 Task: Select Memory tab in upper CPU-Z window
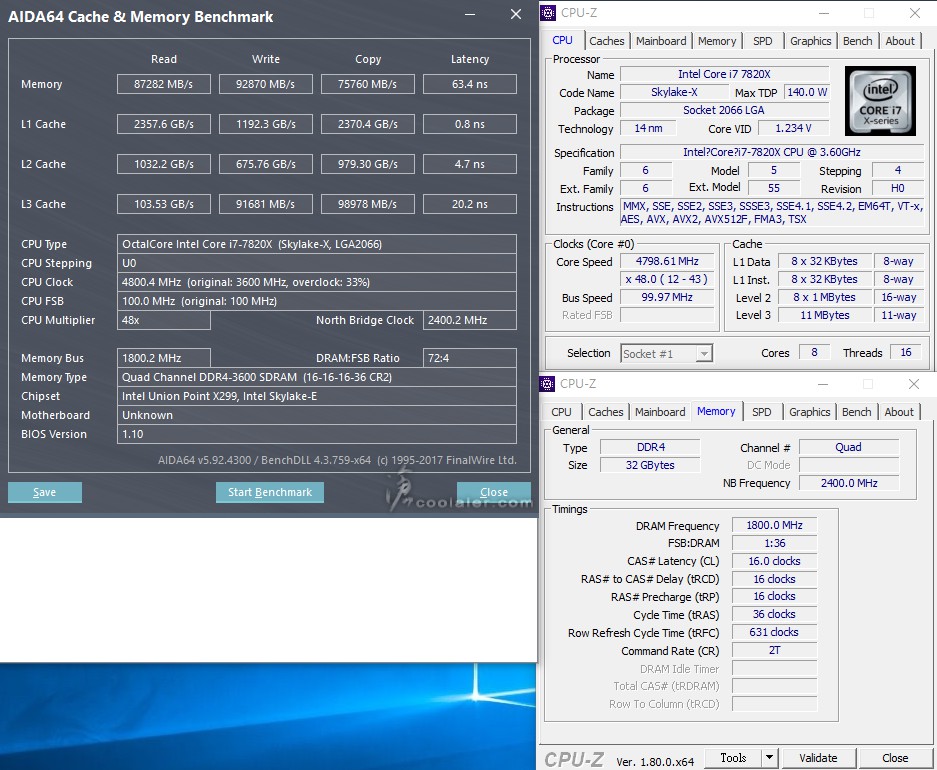tap(716, 41)
